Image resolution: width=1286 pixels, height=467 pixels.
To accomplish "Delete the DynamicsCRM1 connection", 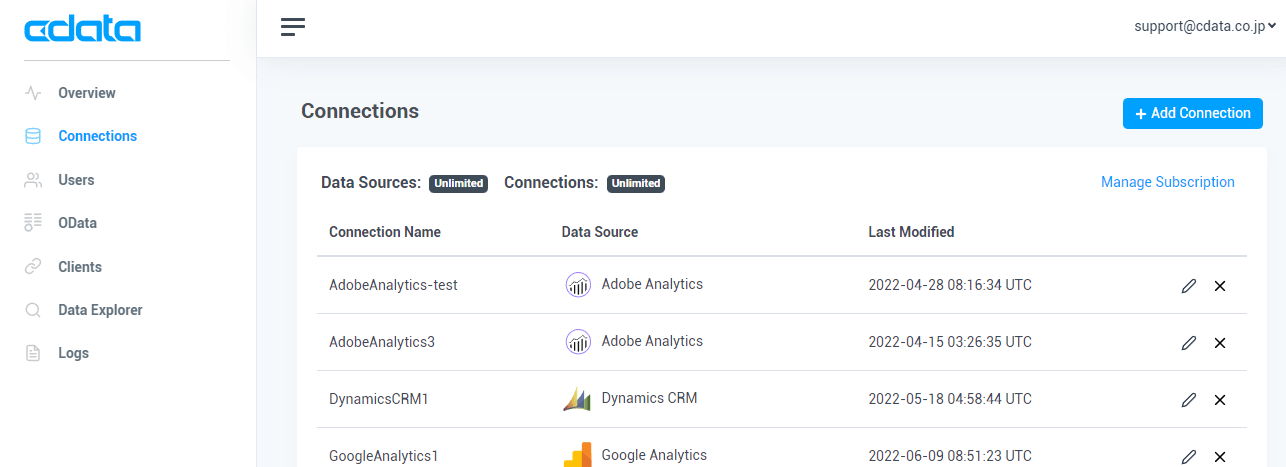I will [x=1220, y=400].
